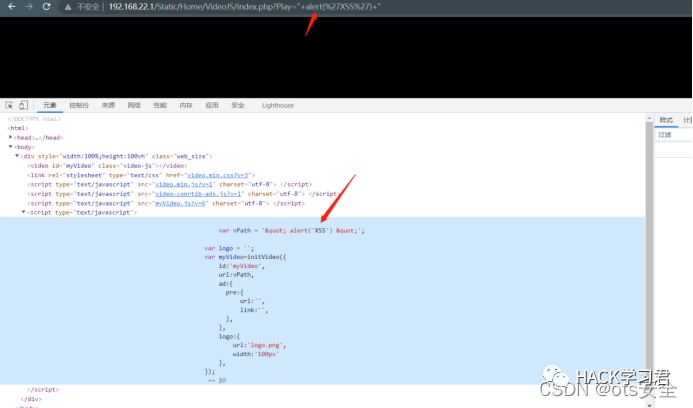Screen dimensions: 693x408
Task: Open the video-contrib-ads.js?v=1 link
Action: (x=198, y=194)
